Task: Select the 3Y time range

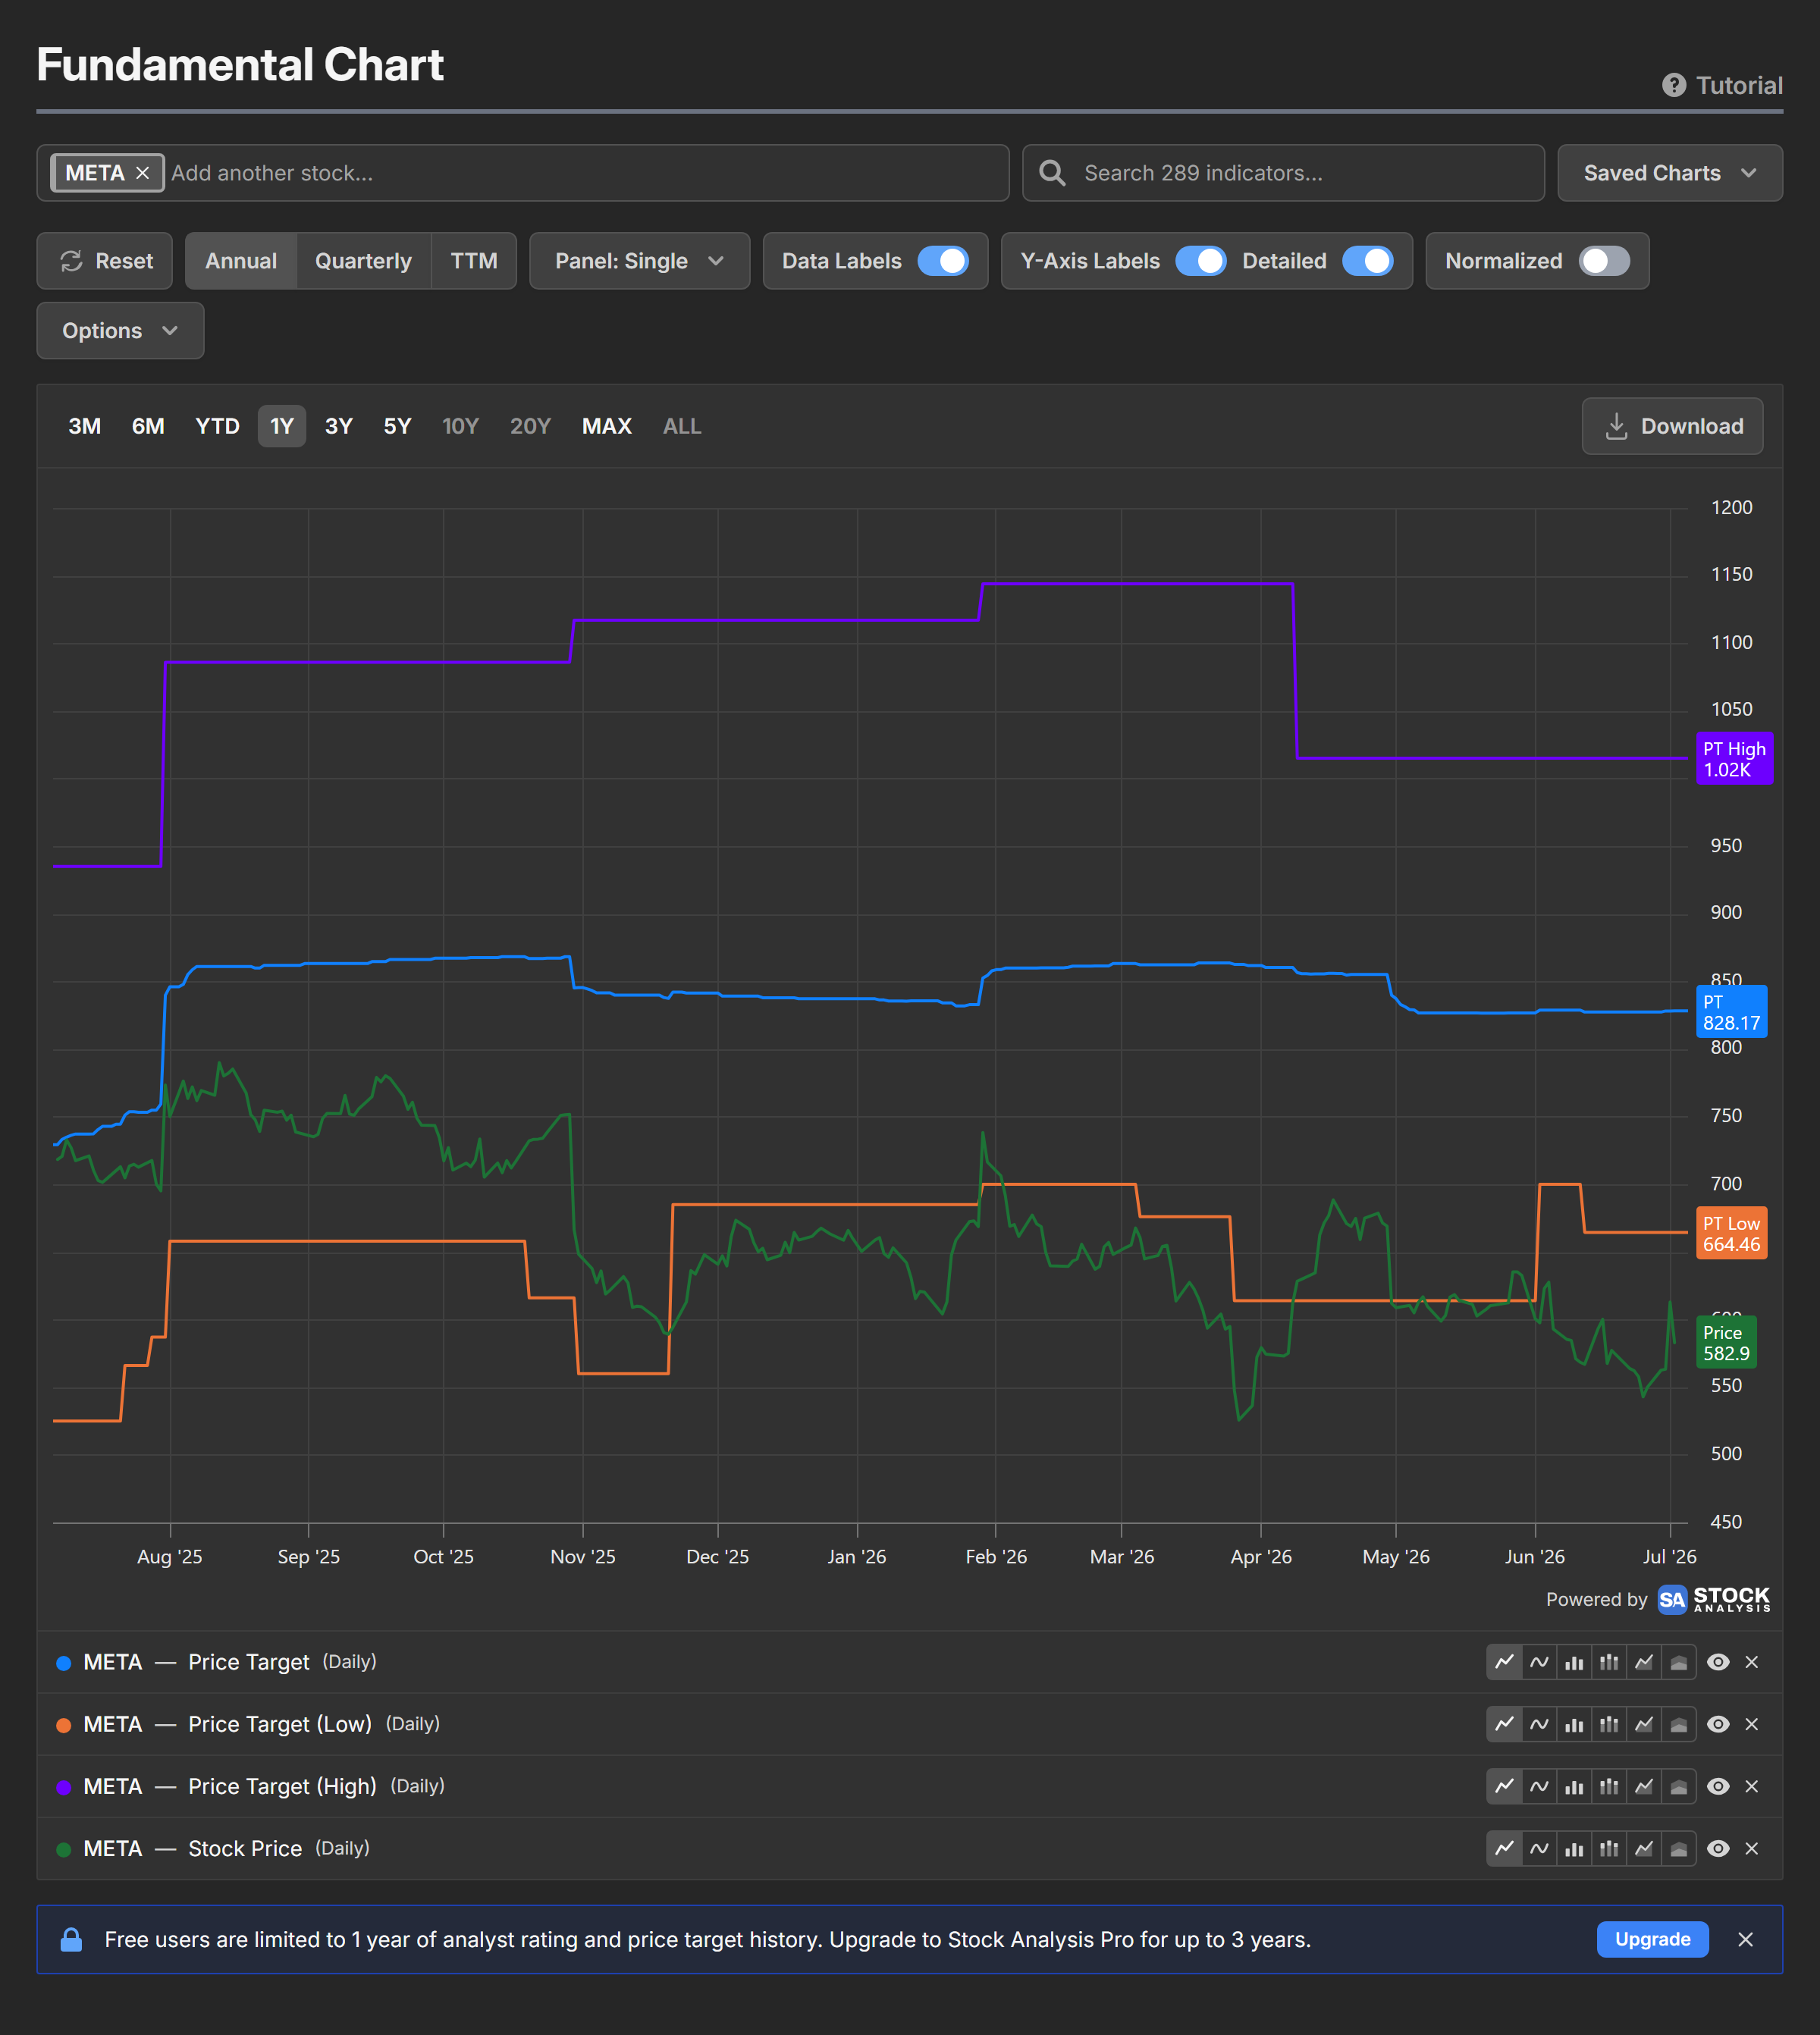Action: pyautogui.click(x=339, y=426)
